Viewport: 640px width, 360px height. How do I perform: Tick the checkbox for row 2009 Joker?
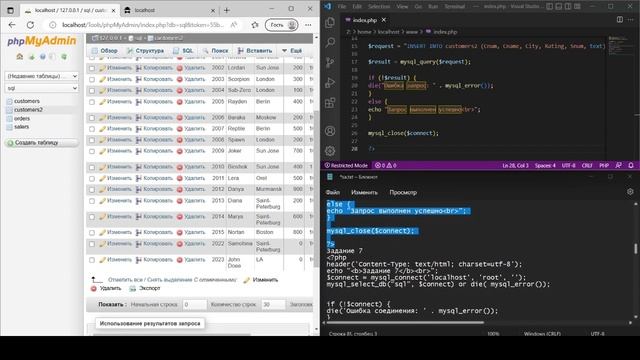coord(92,151)
